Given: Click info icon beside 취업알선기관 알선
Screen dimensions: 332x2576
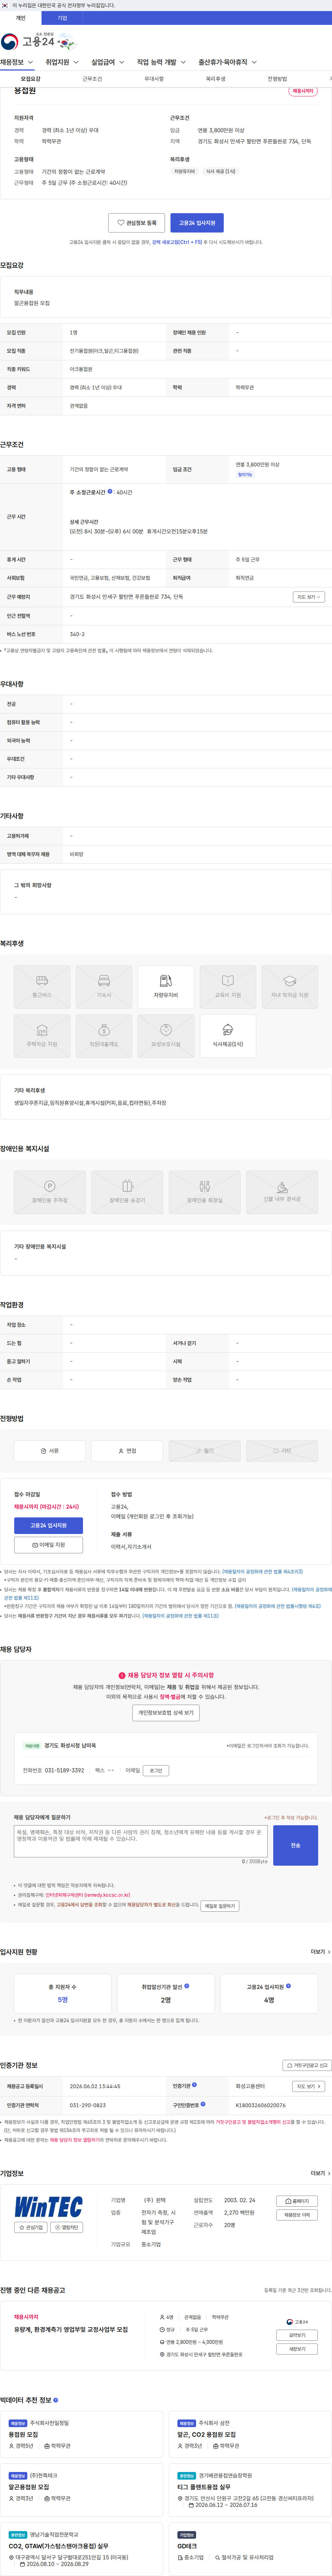Looking at the screenshot, I should (187, 1986).
